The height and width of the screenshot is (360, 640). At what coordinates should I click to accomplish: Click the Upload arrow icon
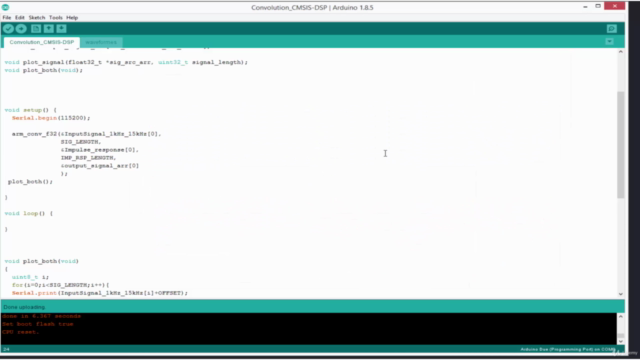[x=21, y=29]
